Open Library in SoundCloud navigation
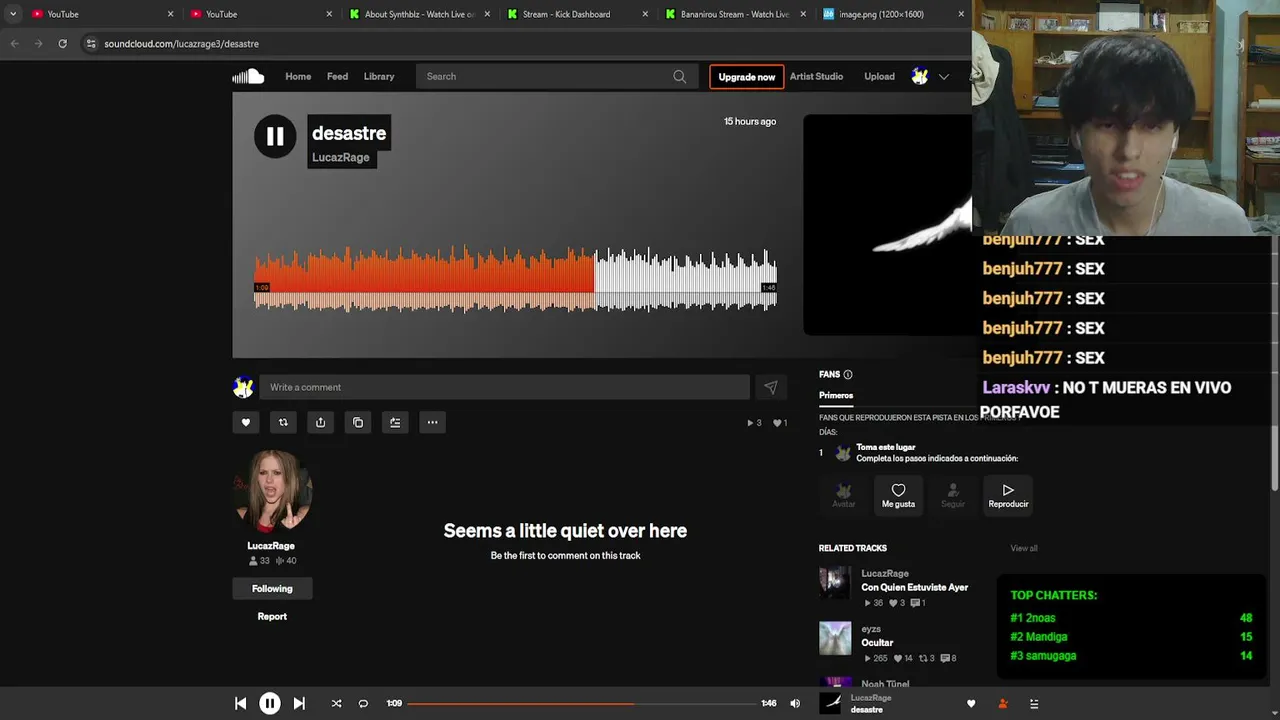 (x=379, y=76)
